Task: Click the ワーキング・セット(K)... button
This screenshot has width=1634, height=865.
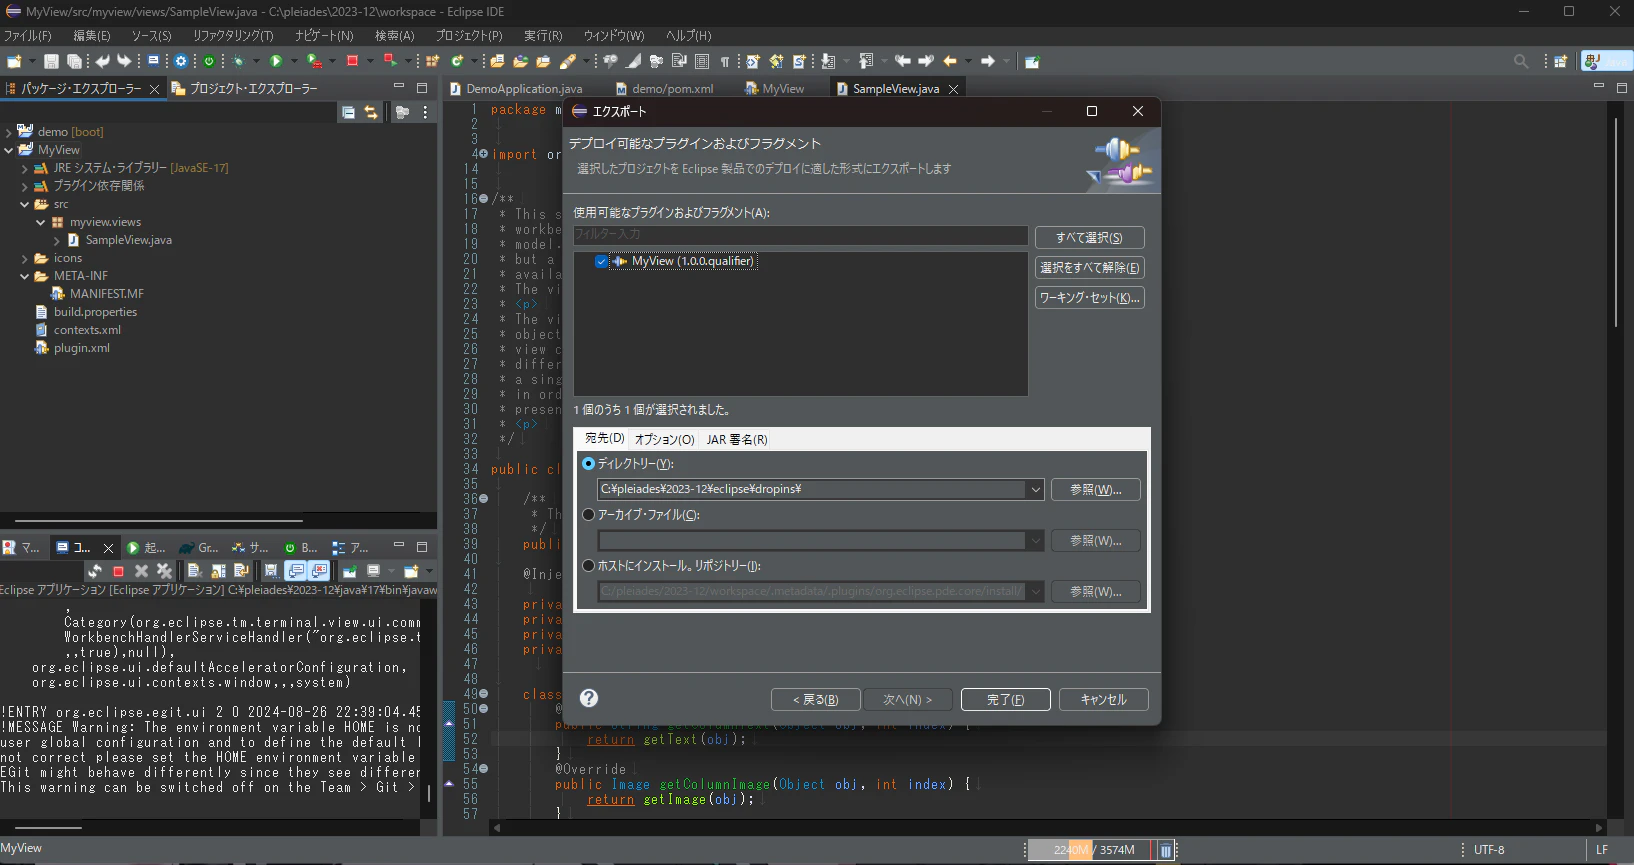Action: (x=1089, y=298)
